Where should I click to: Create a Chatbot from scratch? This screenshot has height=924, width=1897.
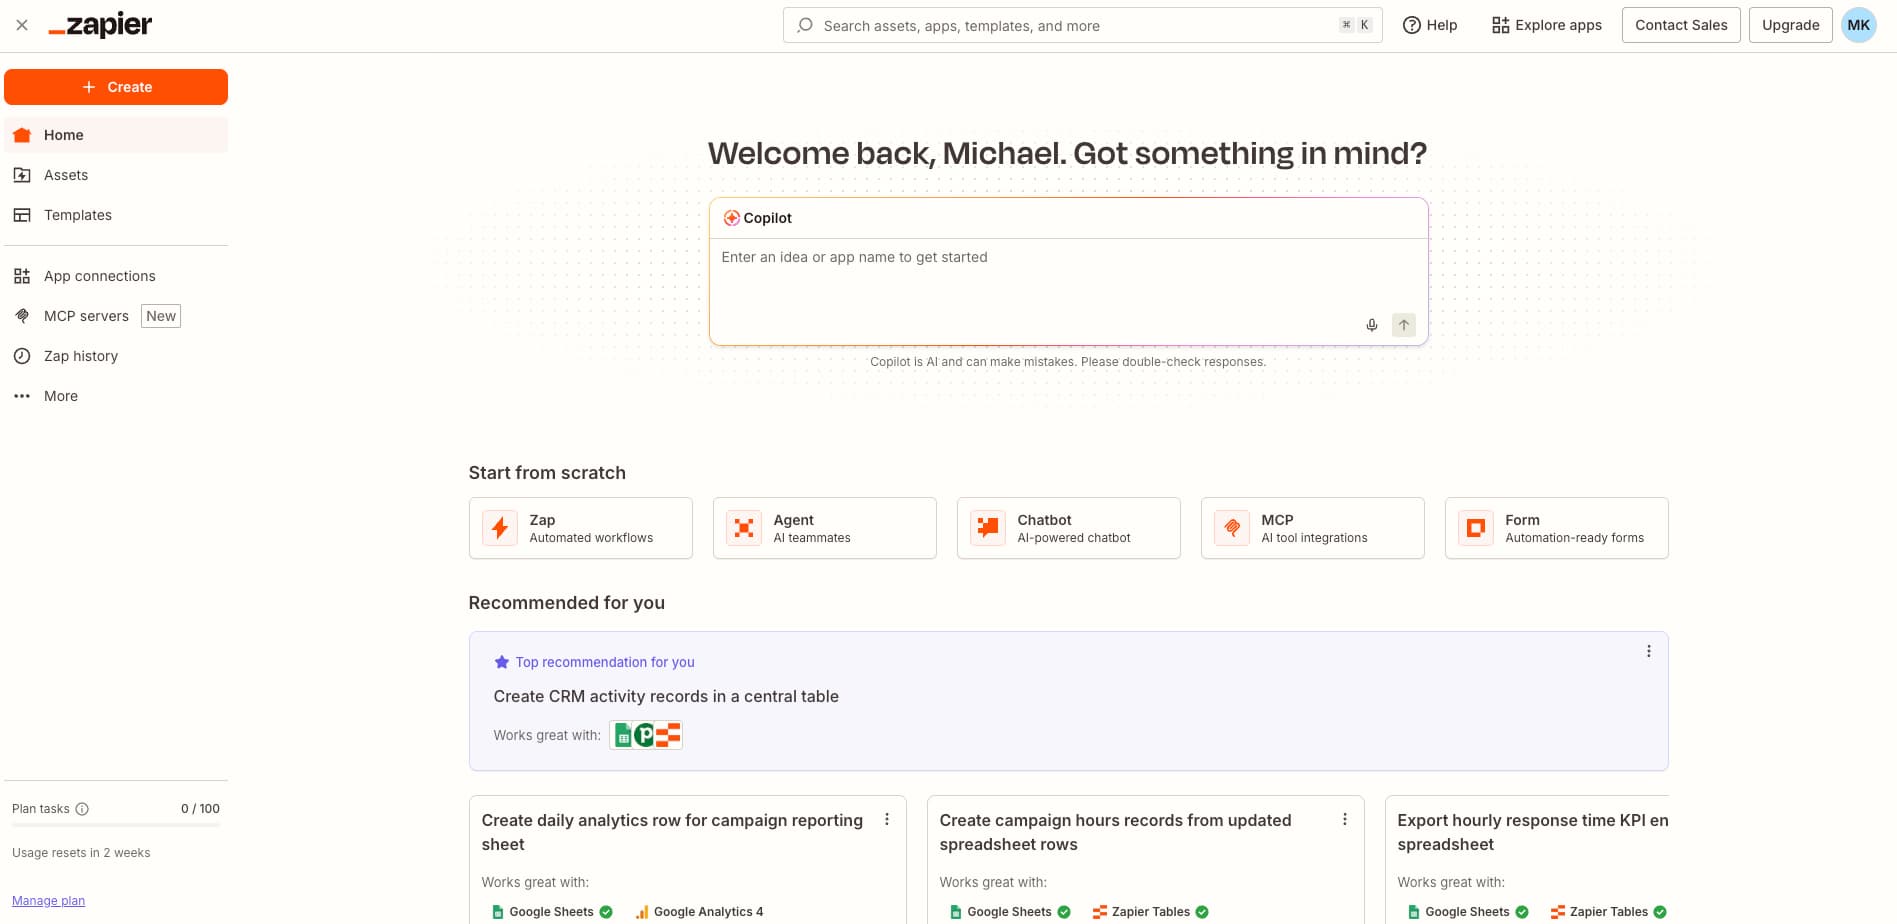point(1068,528)
